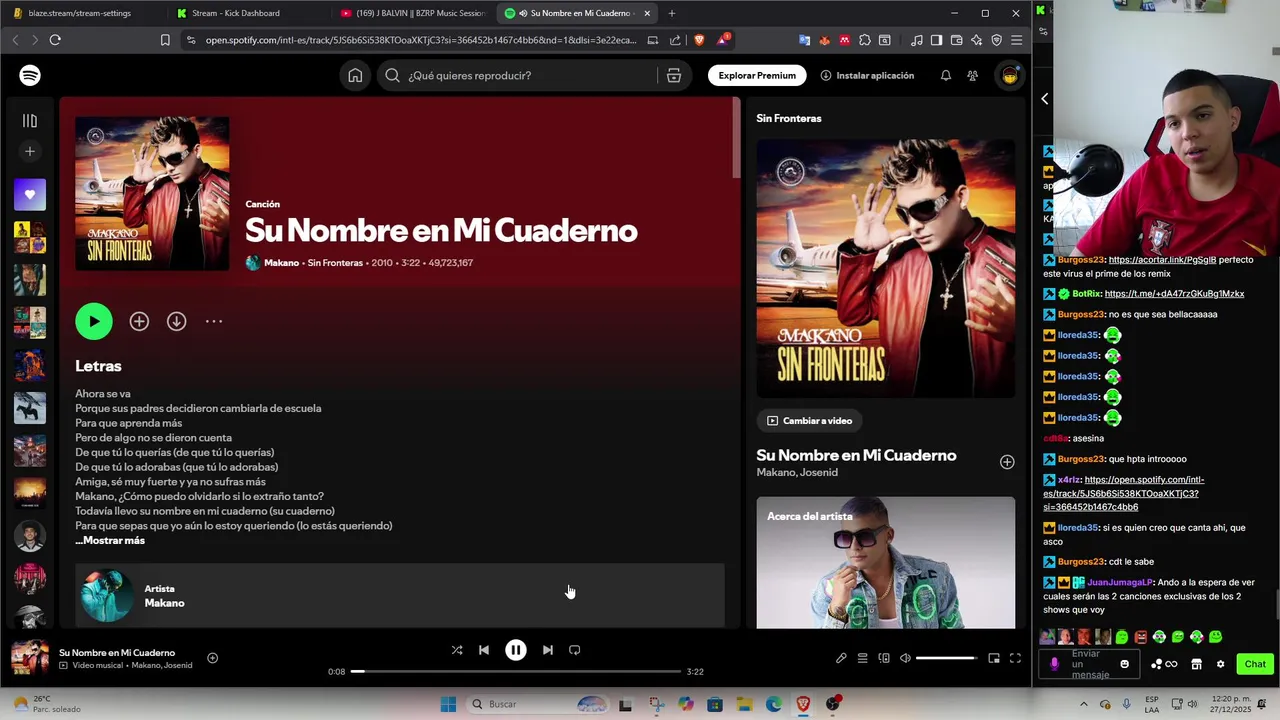Switch to the J BALVIN BZRP Music Session tab

(x=412, y=13)
